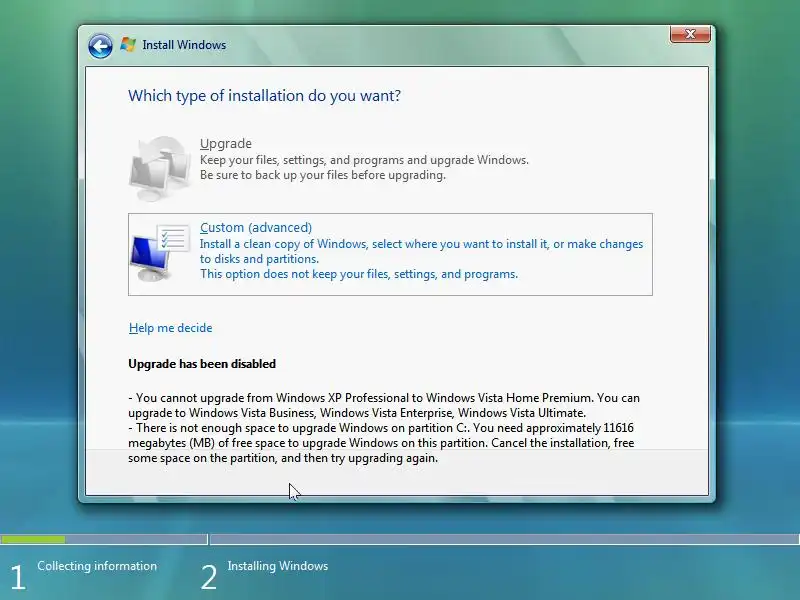The height and width of the screenshot is (600, 800).
Task: Click the 'Install Windows' title text
Action: (x=184, y=45)
